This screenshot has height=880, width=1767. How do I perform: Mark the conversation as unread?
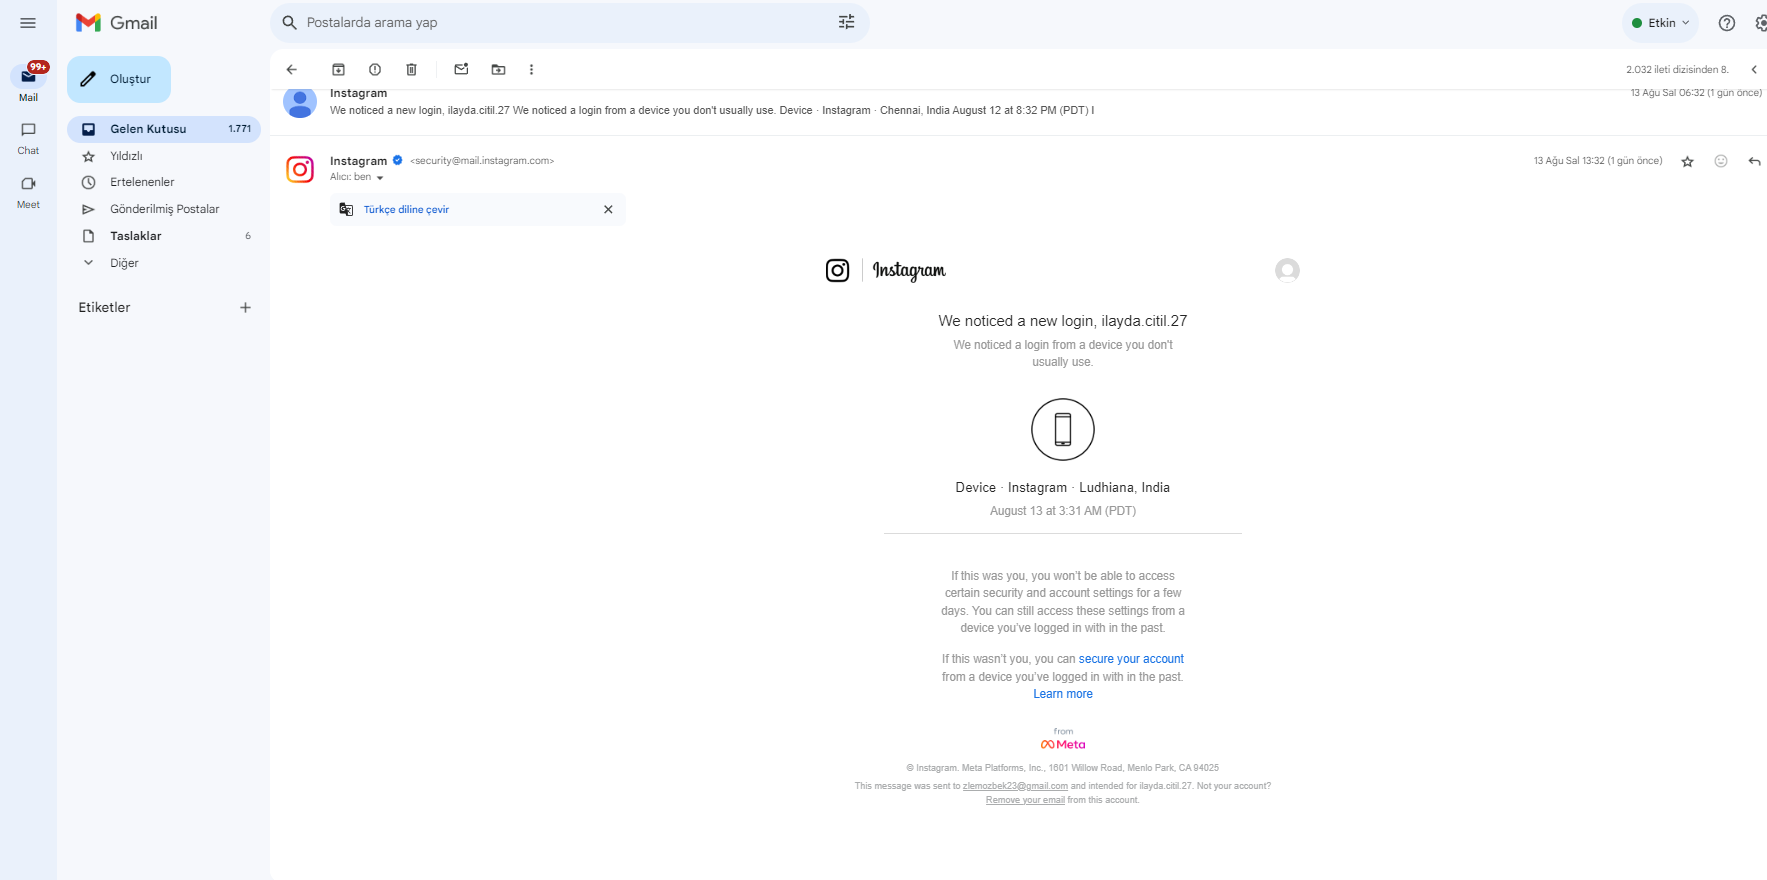tap(461, 70)
